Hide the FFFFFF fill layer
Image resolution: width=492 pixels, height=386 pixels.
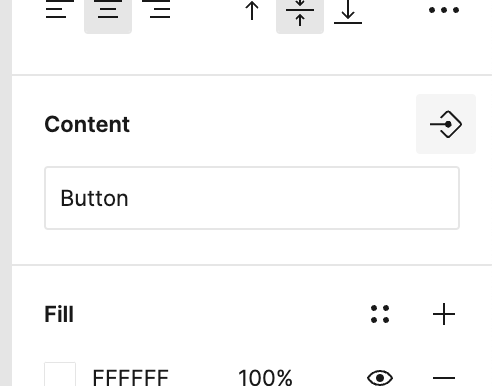pyautogui.click(x=380, y=378)
